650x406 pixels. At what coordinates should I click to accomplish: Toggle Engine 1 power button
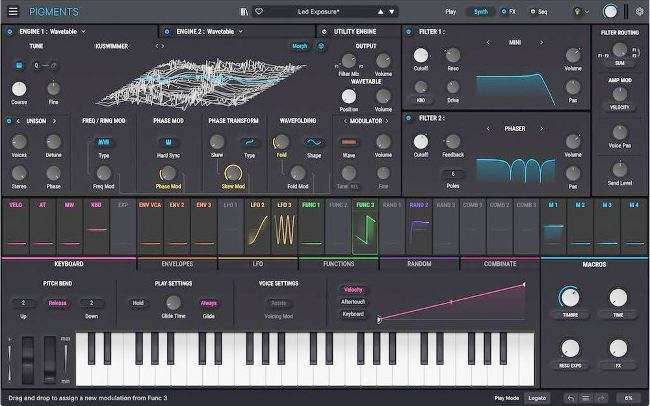tap(9, 31)
